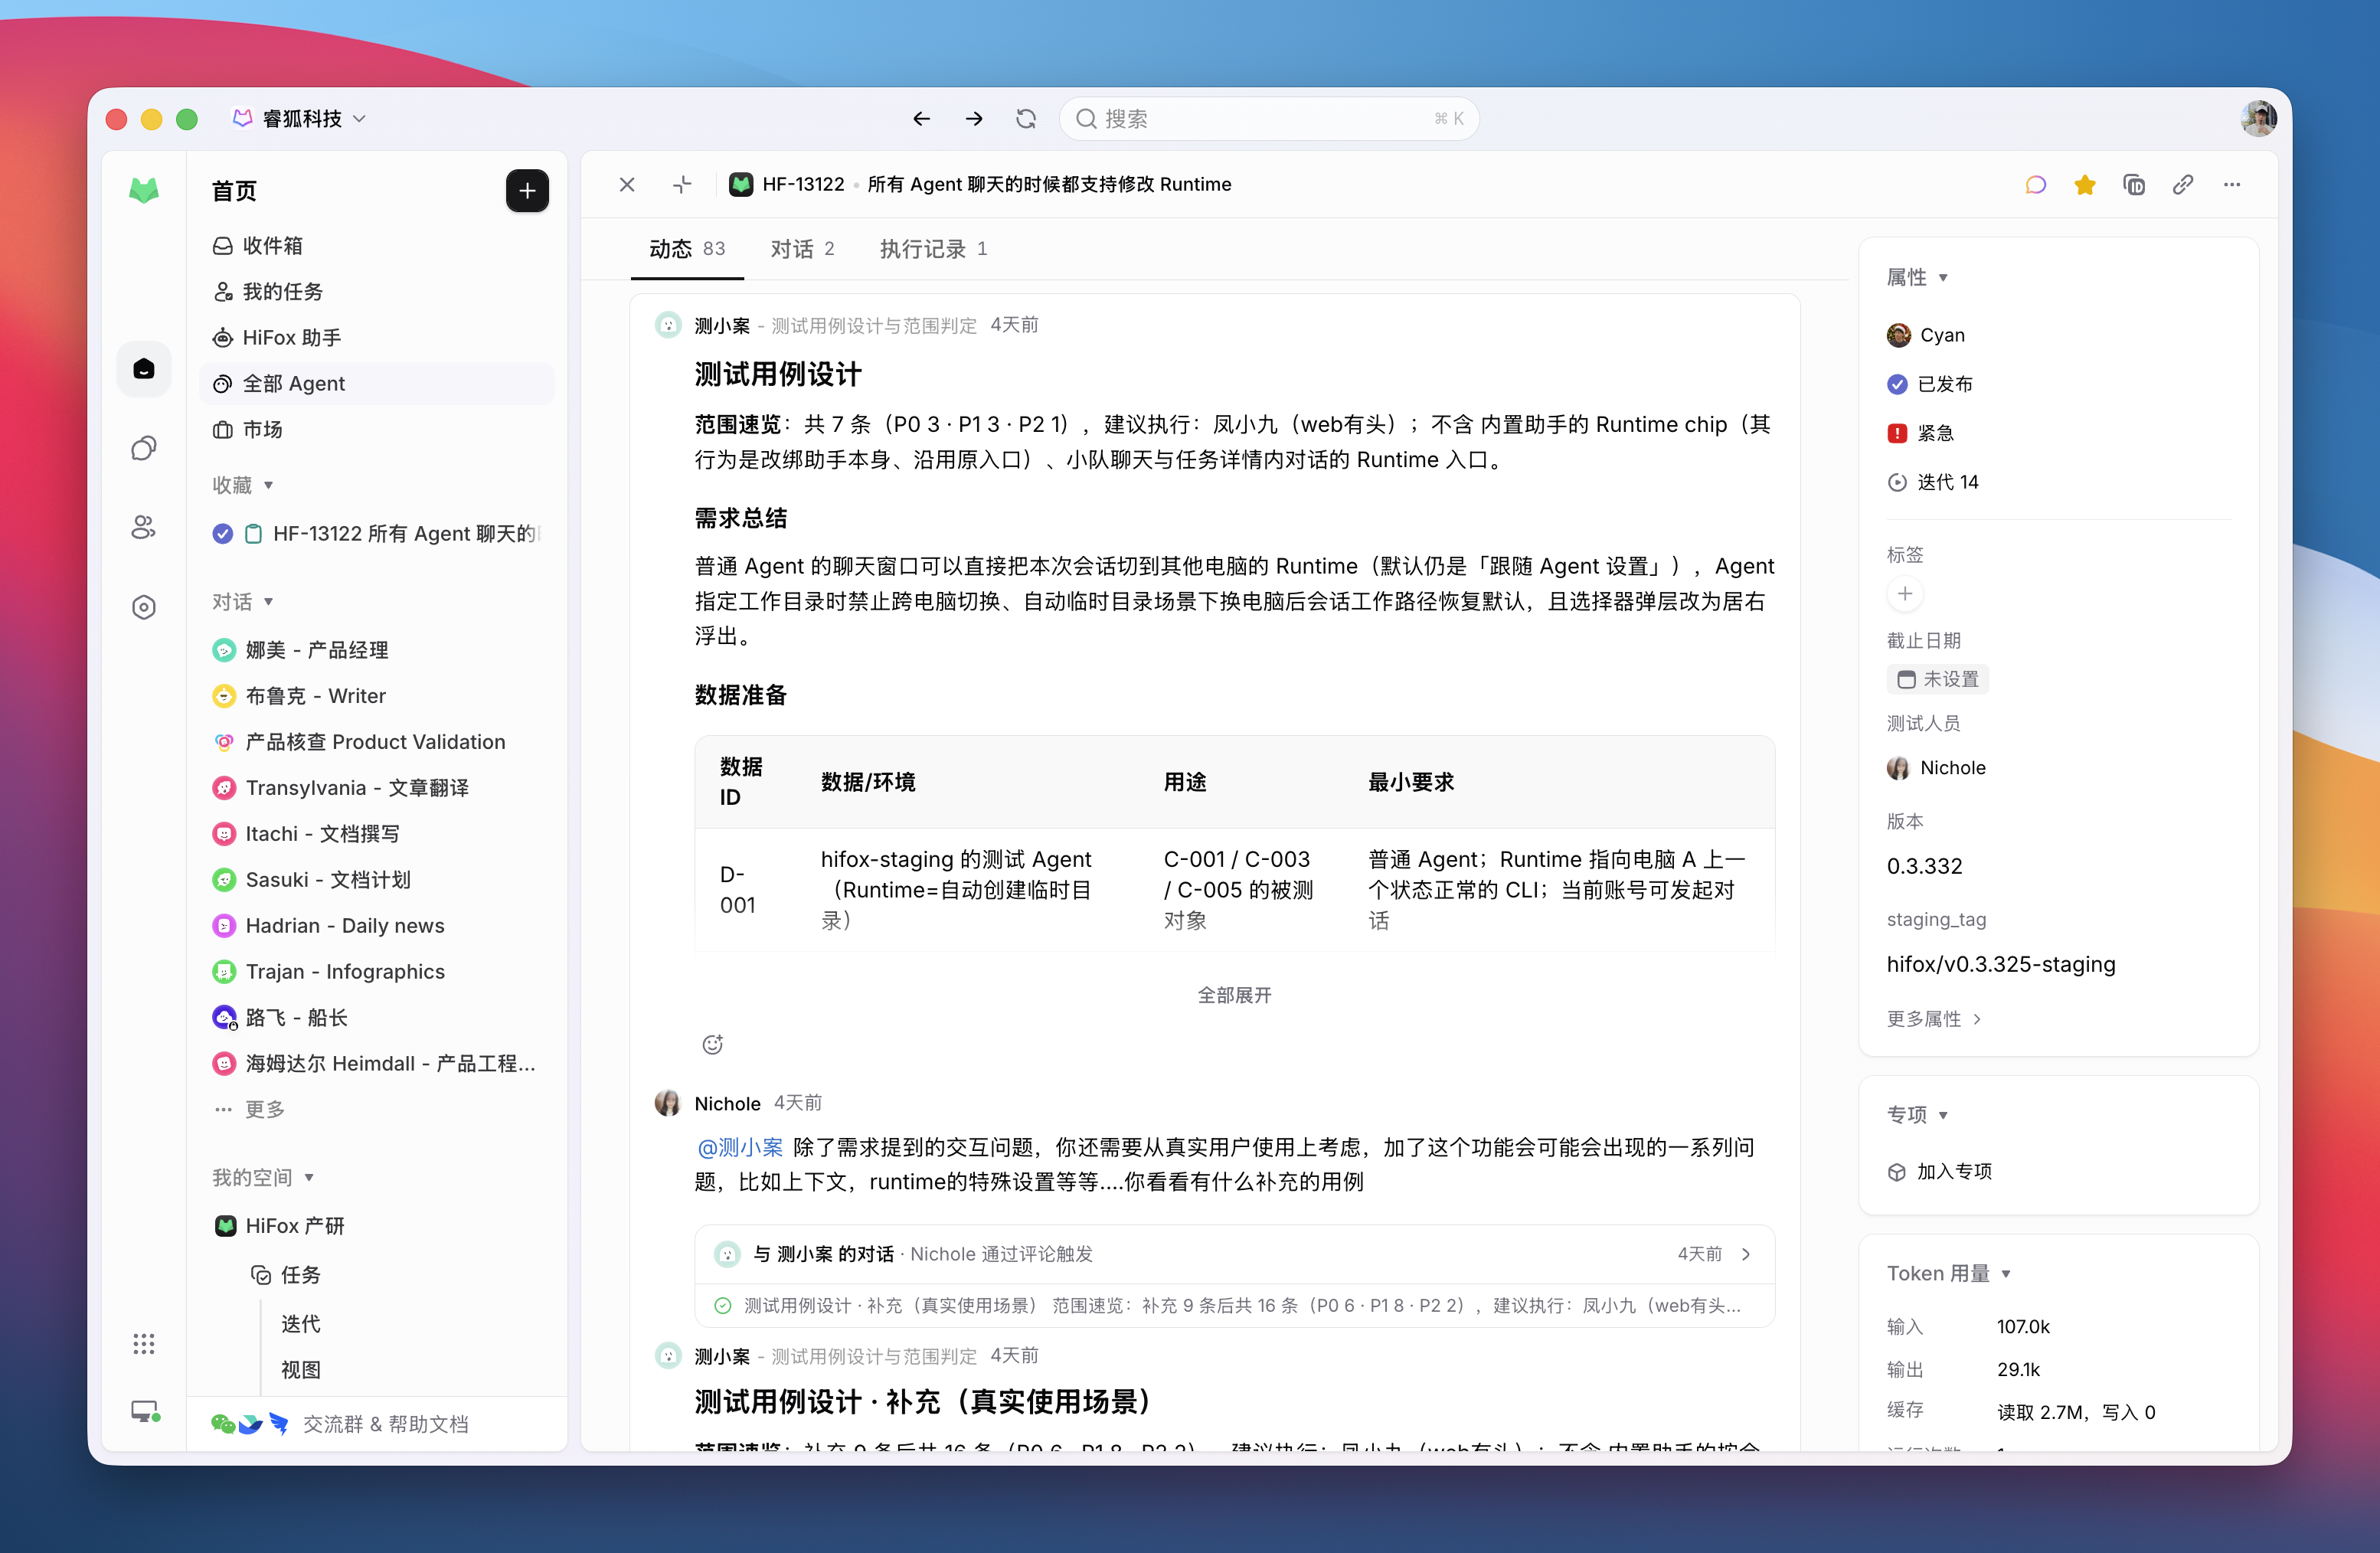Collapse the 我的空间 section

pos(263,1178)
